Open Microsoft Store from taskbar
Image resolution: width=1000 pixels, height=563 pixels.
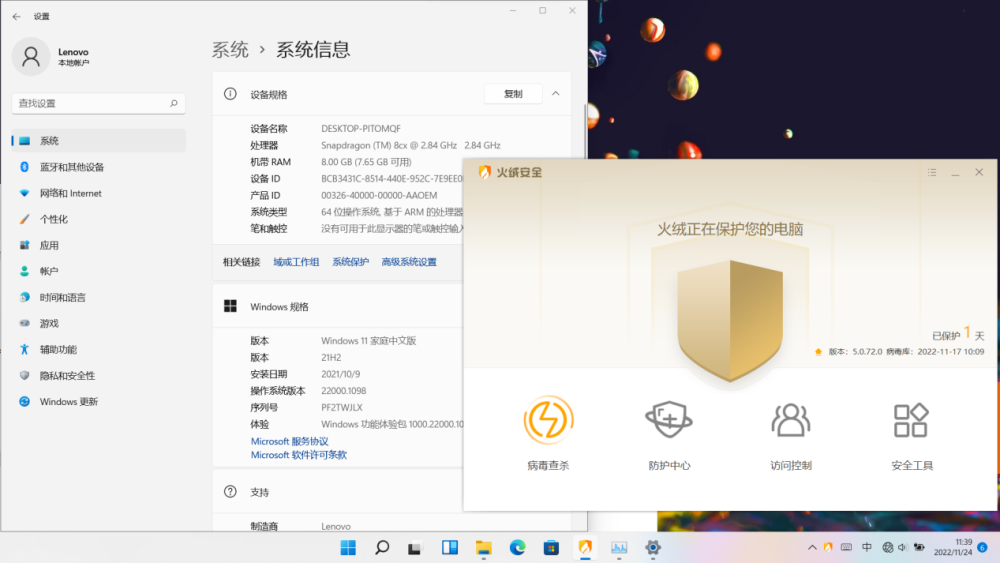tap(551, 548)
